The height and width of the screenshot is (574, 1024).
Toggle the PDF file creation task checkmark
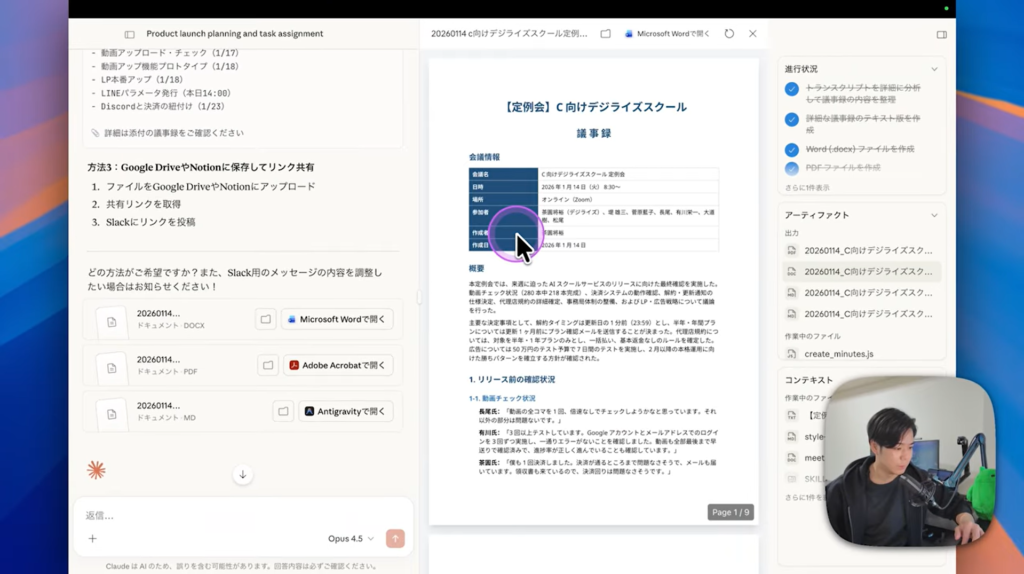792,168
